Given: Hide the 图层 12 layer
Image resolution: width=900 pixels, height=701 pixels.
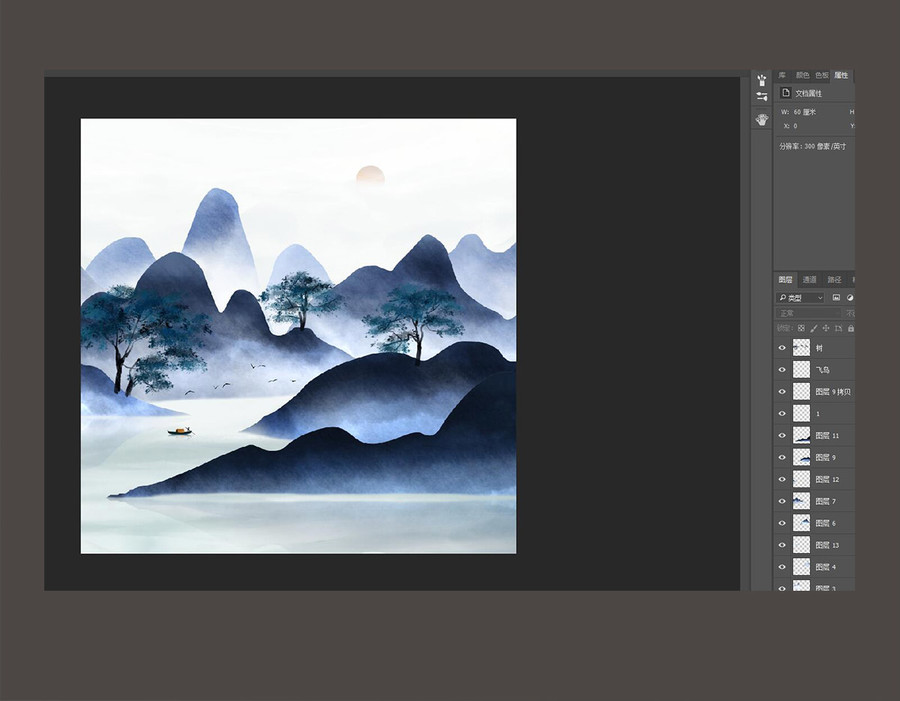Looking at the screenshot, I should click(x=782, y=479).
